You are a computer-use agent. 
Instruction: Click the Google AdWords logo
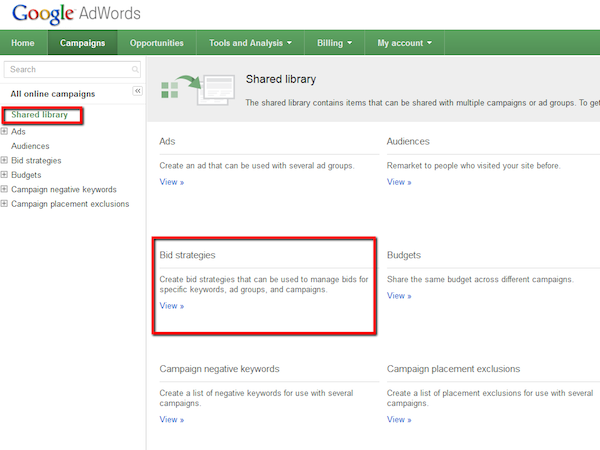[76, 14]
